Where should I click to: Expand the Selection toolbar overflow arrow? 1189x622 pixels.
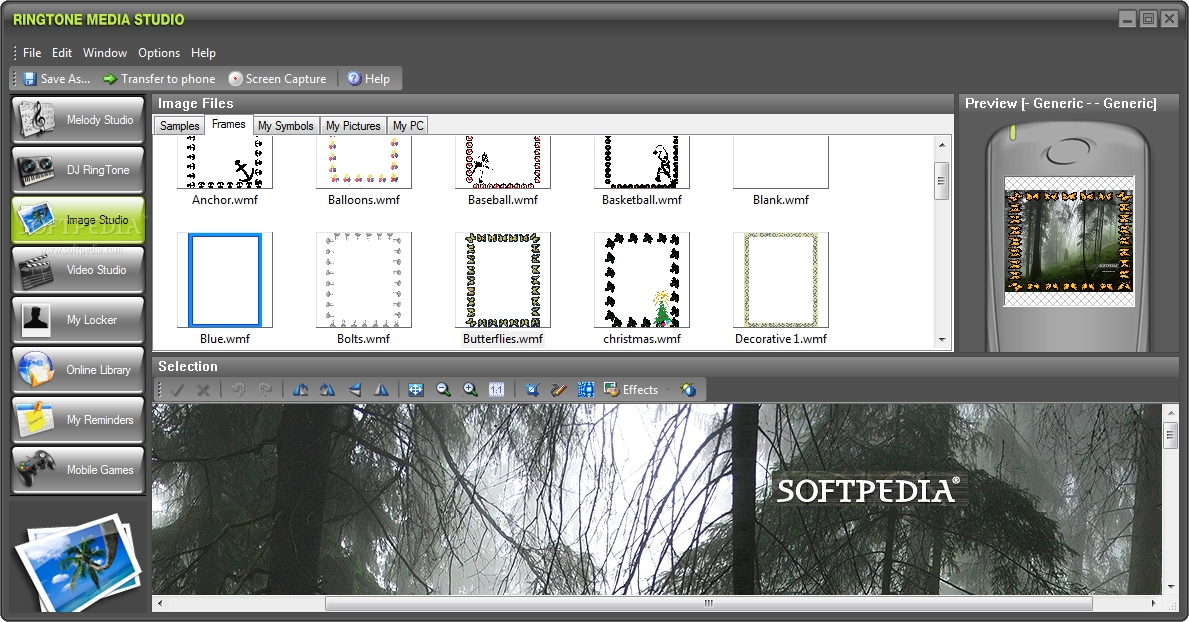click(667, 390)
